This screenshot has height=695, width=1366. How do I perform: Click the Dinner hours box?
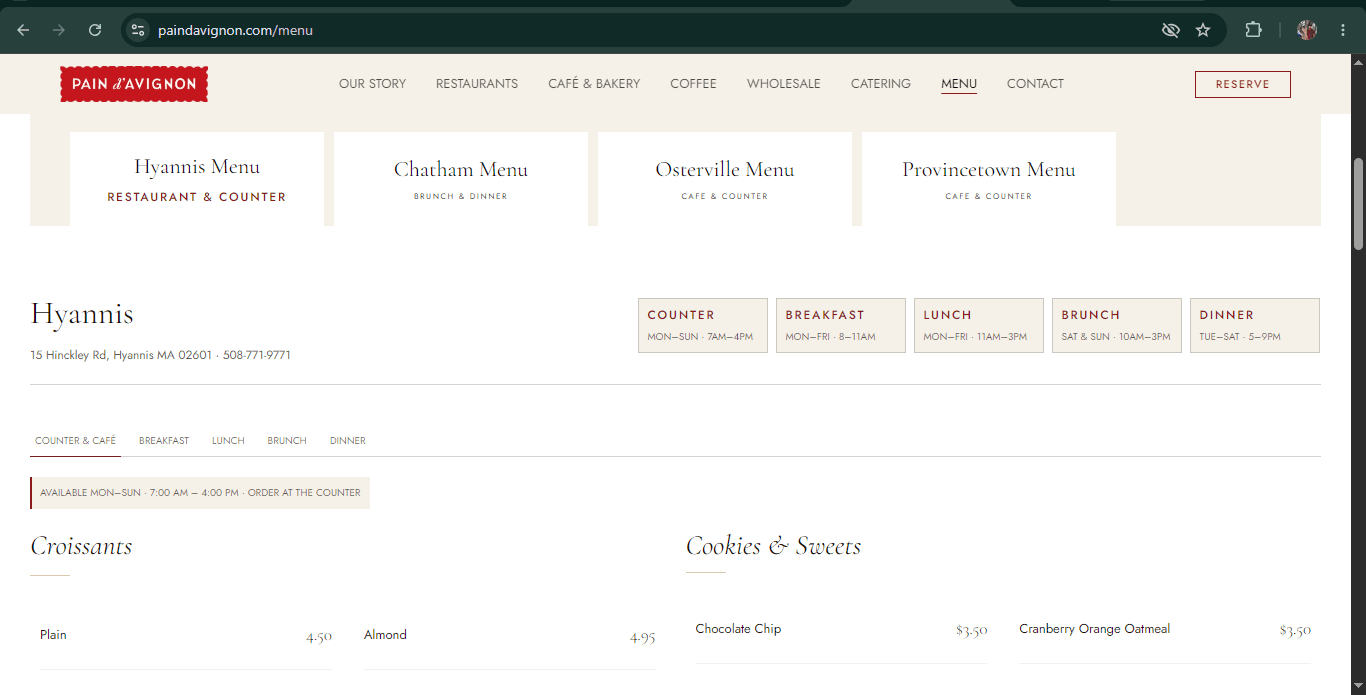point(1255,325)
